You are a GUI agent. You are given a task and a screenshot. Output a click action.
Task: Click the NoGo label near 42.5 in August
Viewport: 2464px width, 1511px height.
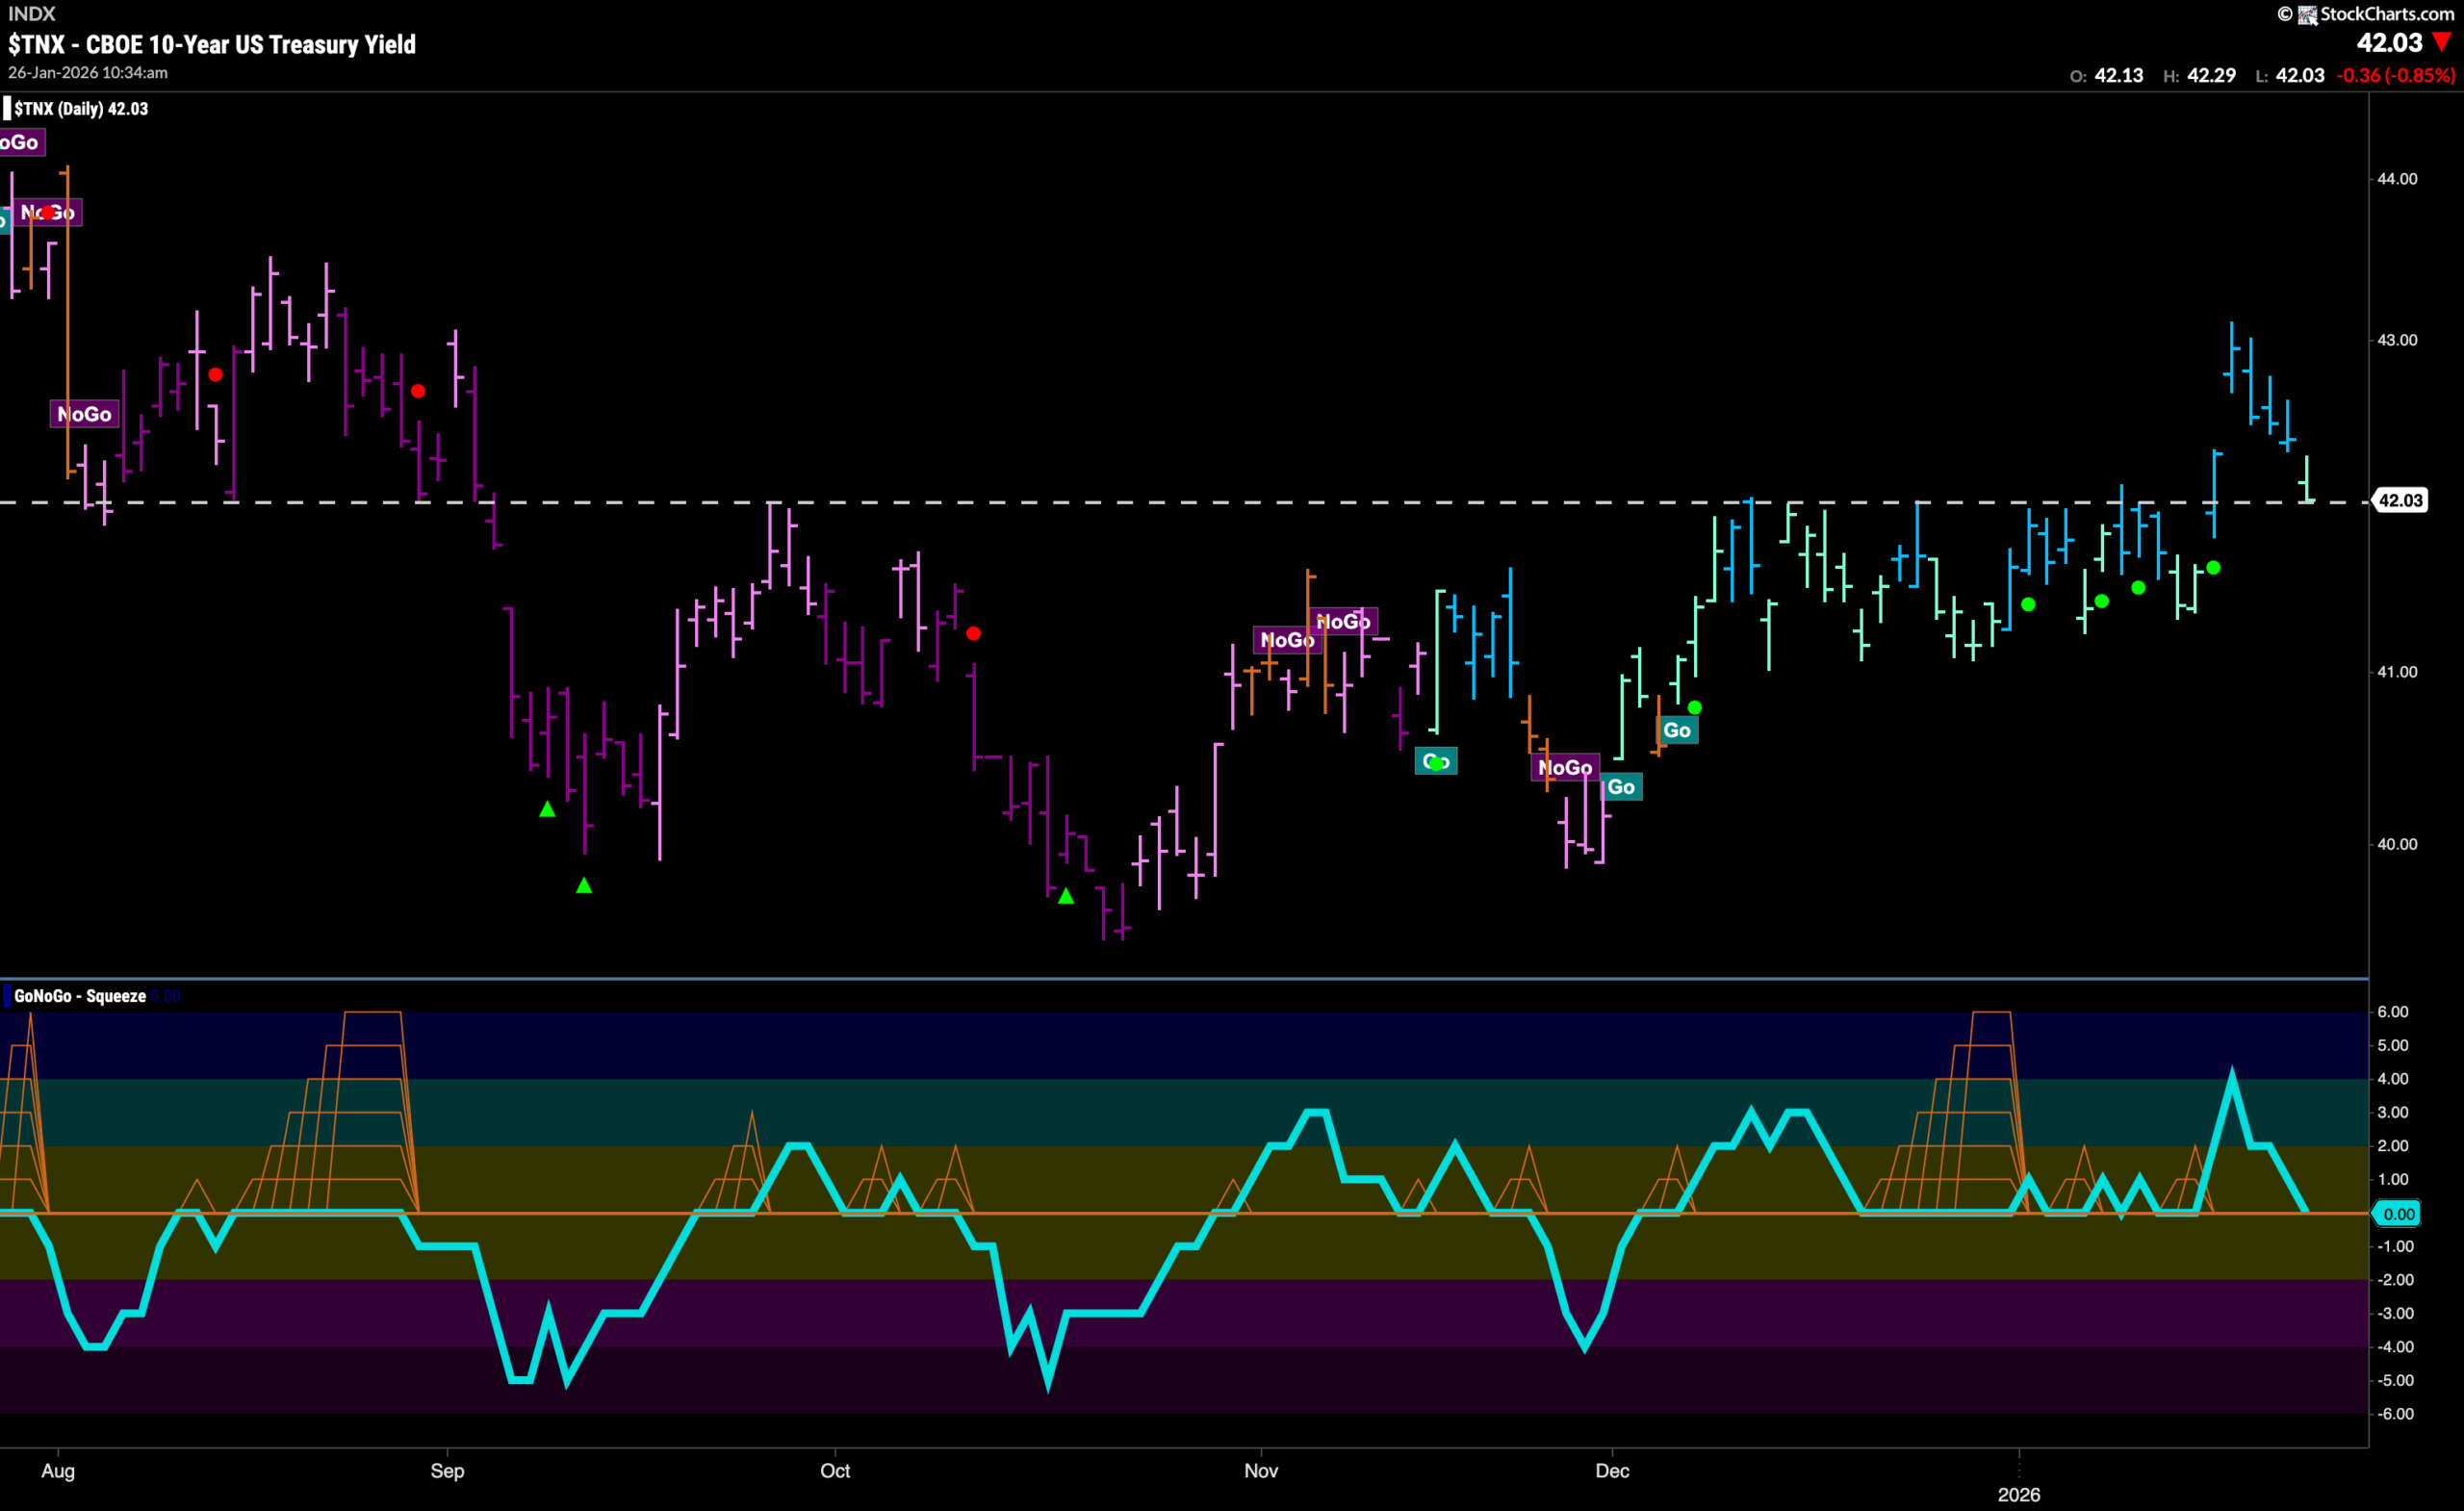[x=85, y=414]
